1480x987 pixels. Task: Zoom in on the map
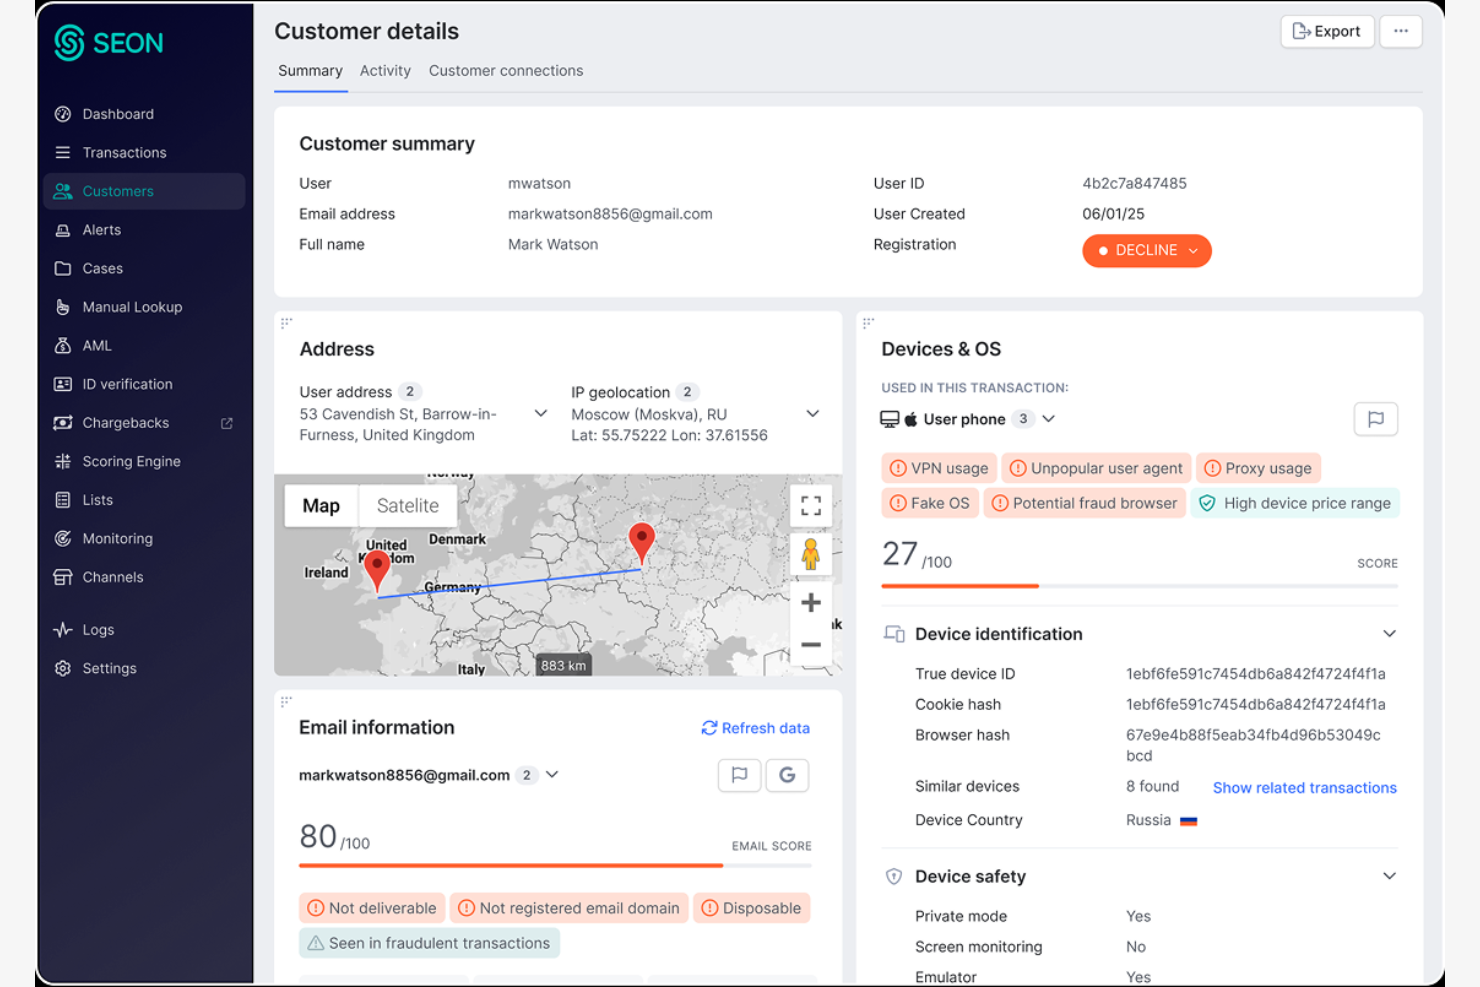pyautogui.click(x=811, y=603)
